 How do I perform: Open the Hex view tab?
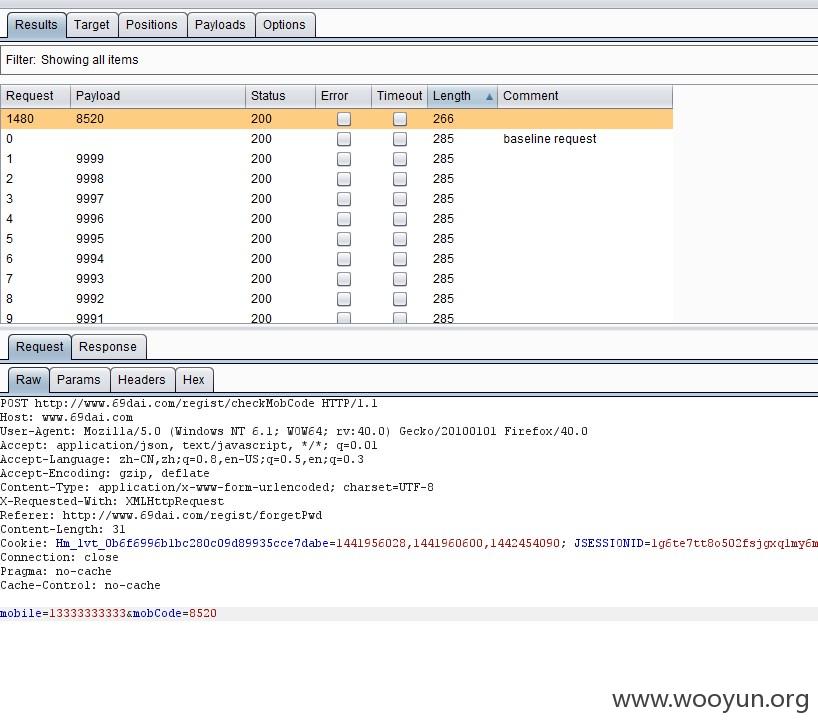click(194, 380)
